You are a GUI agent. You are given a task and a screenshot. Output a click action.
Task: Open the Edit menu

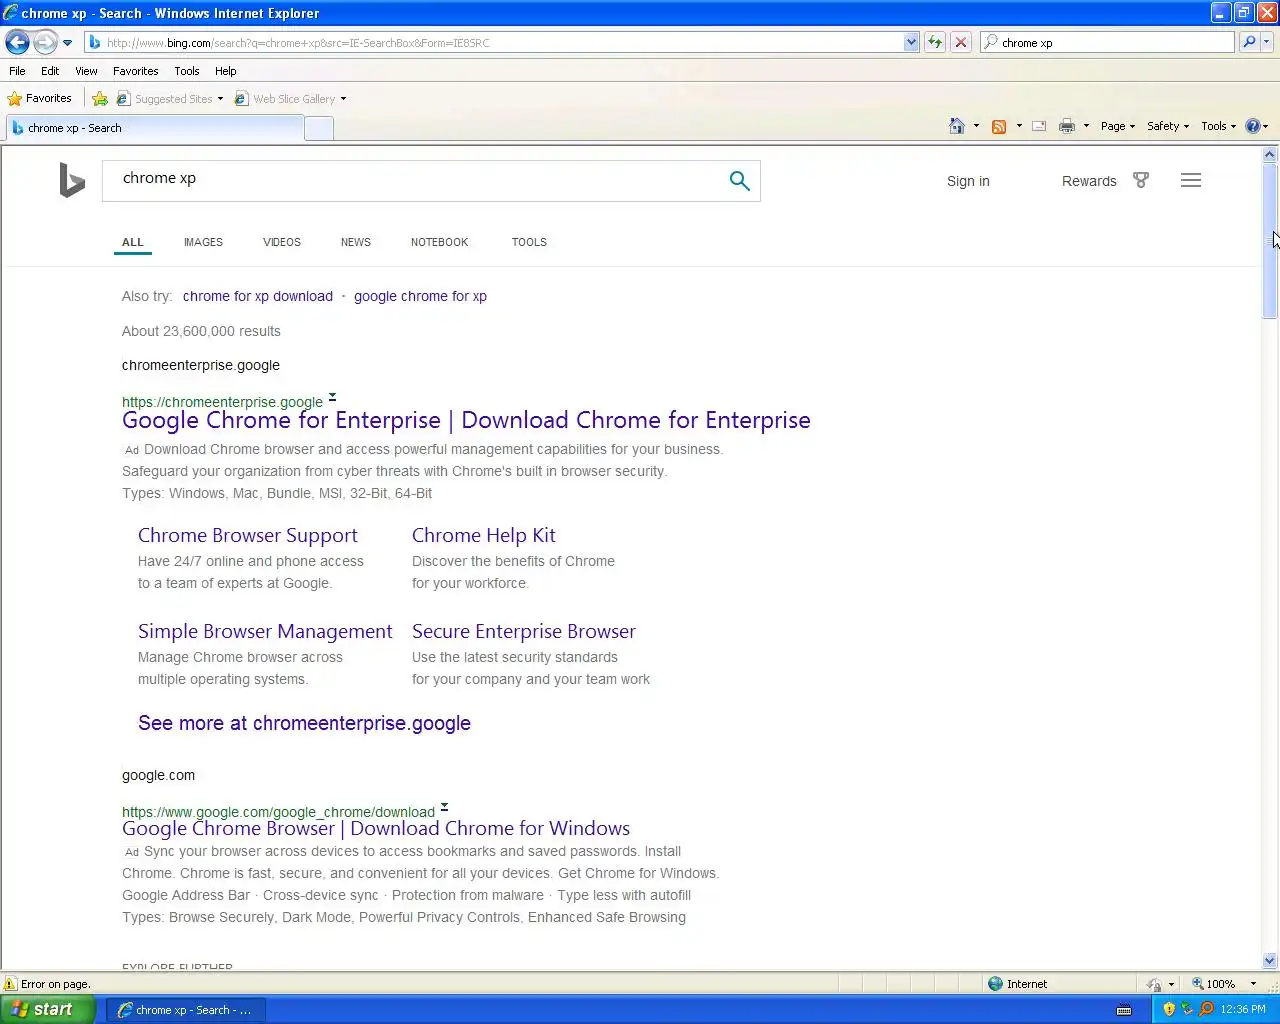[x=50, y=71]
